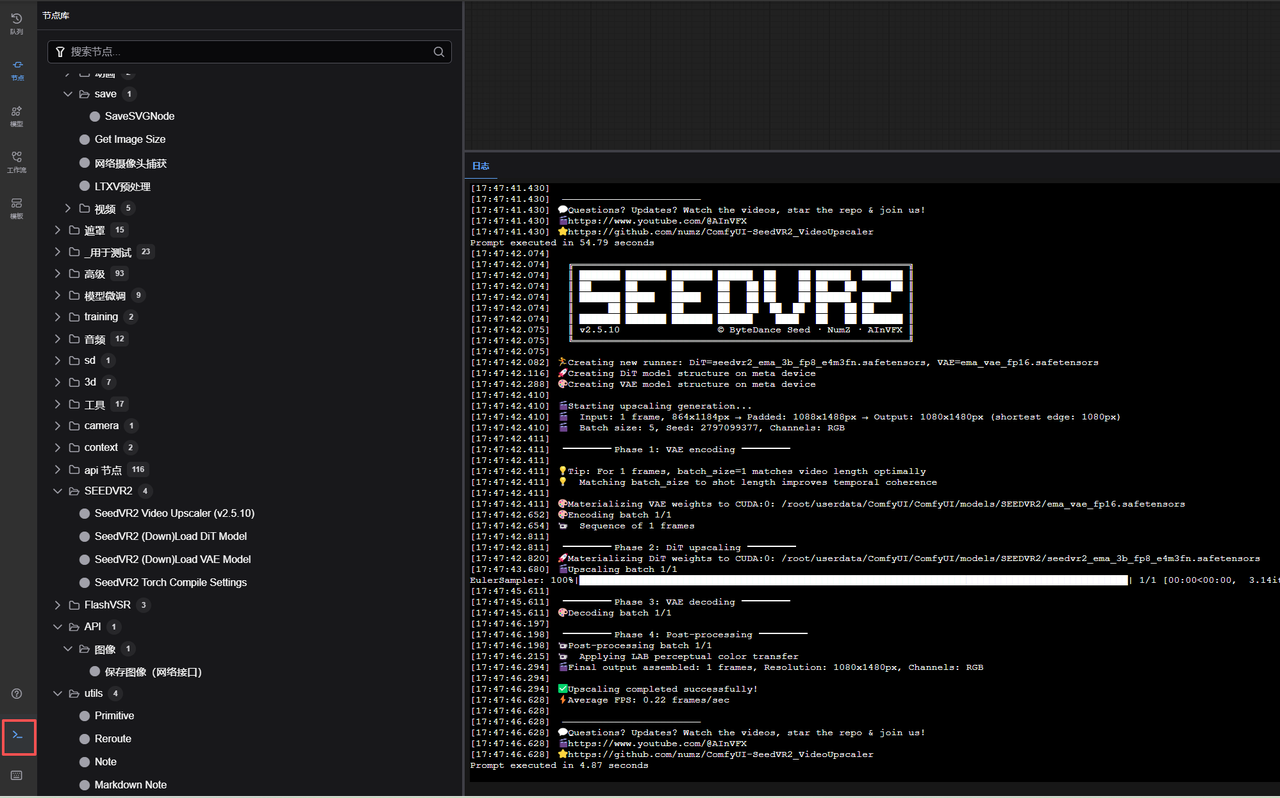Open the keyboard shortcuts icon in sidebar
This screenshot has width=1280, height=798.
17,775
